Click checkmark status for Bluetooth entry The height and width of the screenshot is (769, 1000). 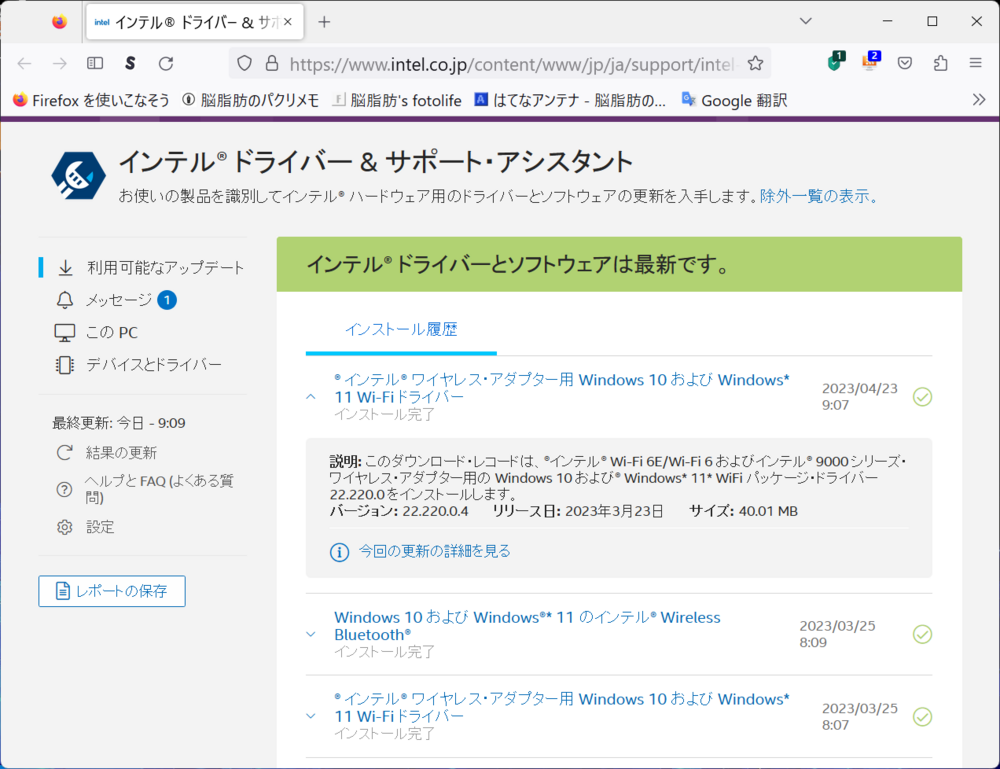(922, 634)
